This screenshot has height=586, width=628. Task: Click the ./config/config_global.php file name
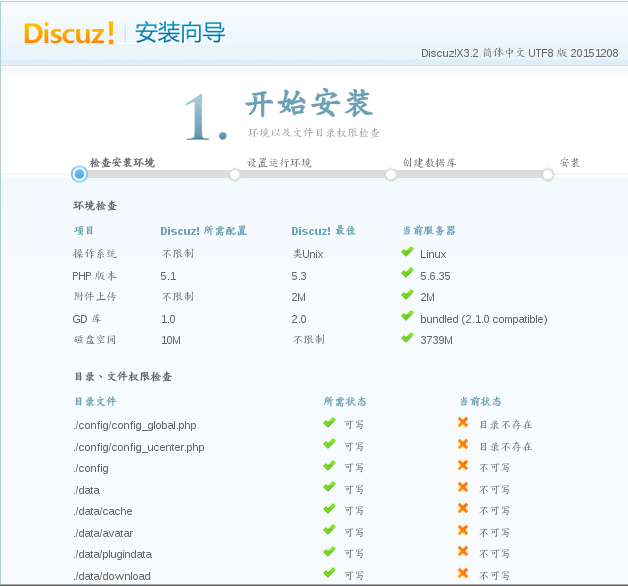(x=135, y=425)
